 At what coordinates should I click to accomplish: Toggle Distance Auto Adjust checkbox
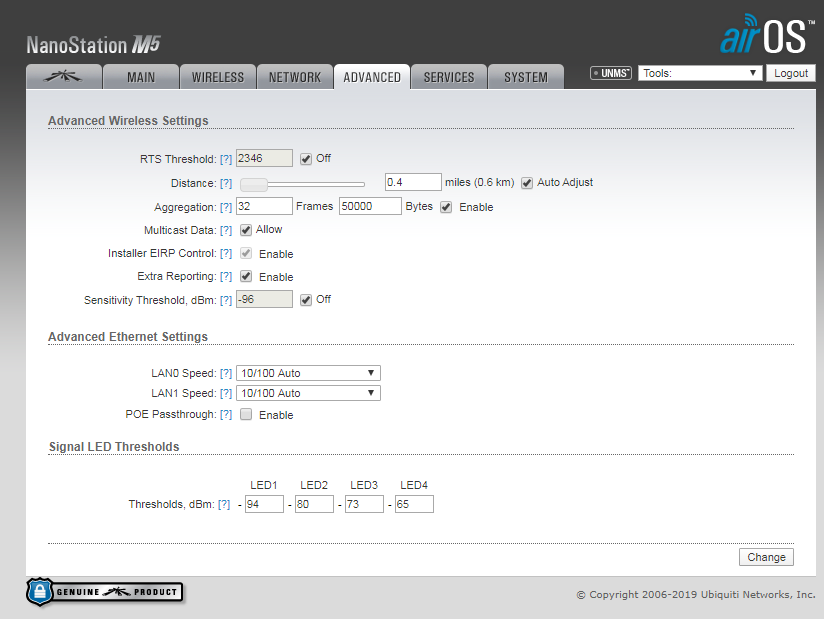tap(527, 183)
